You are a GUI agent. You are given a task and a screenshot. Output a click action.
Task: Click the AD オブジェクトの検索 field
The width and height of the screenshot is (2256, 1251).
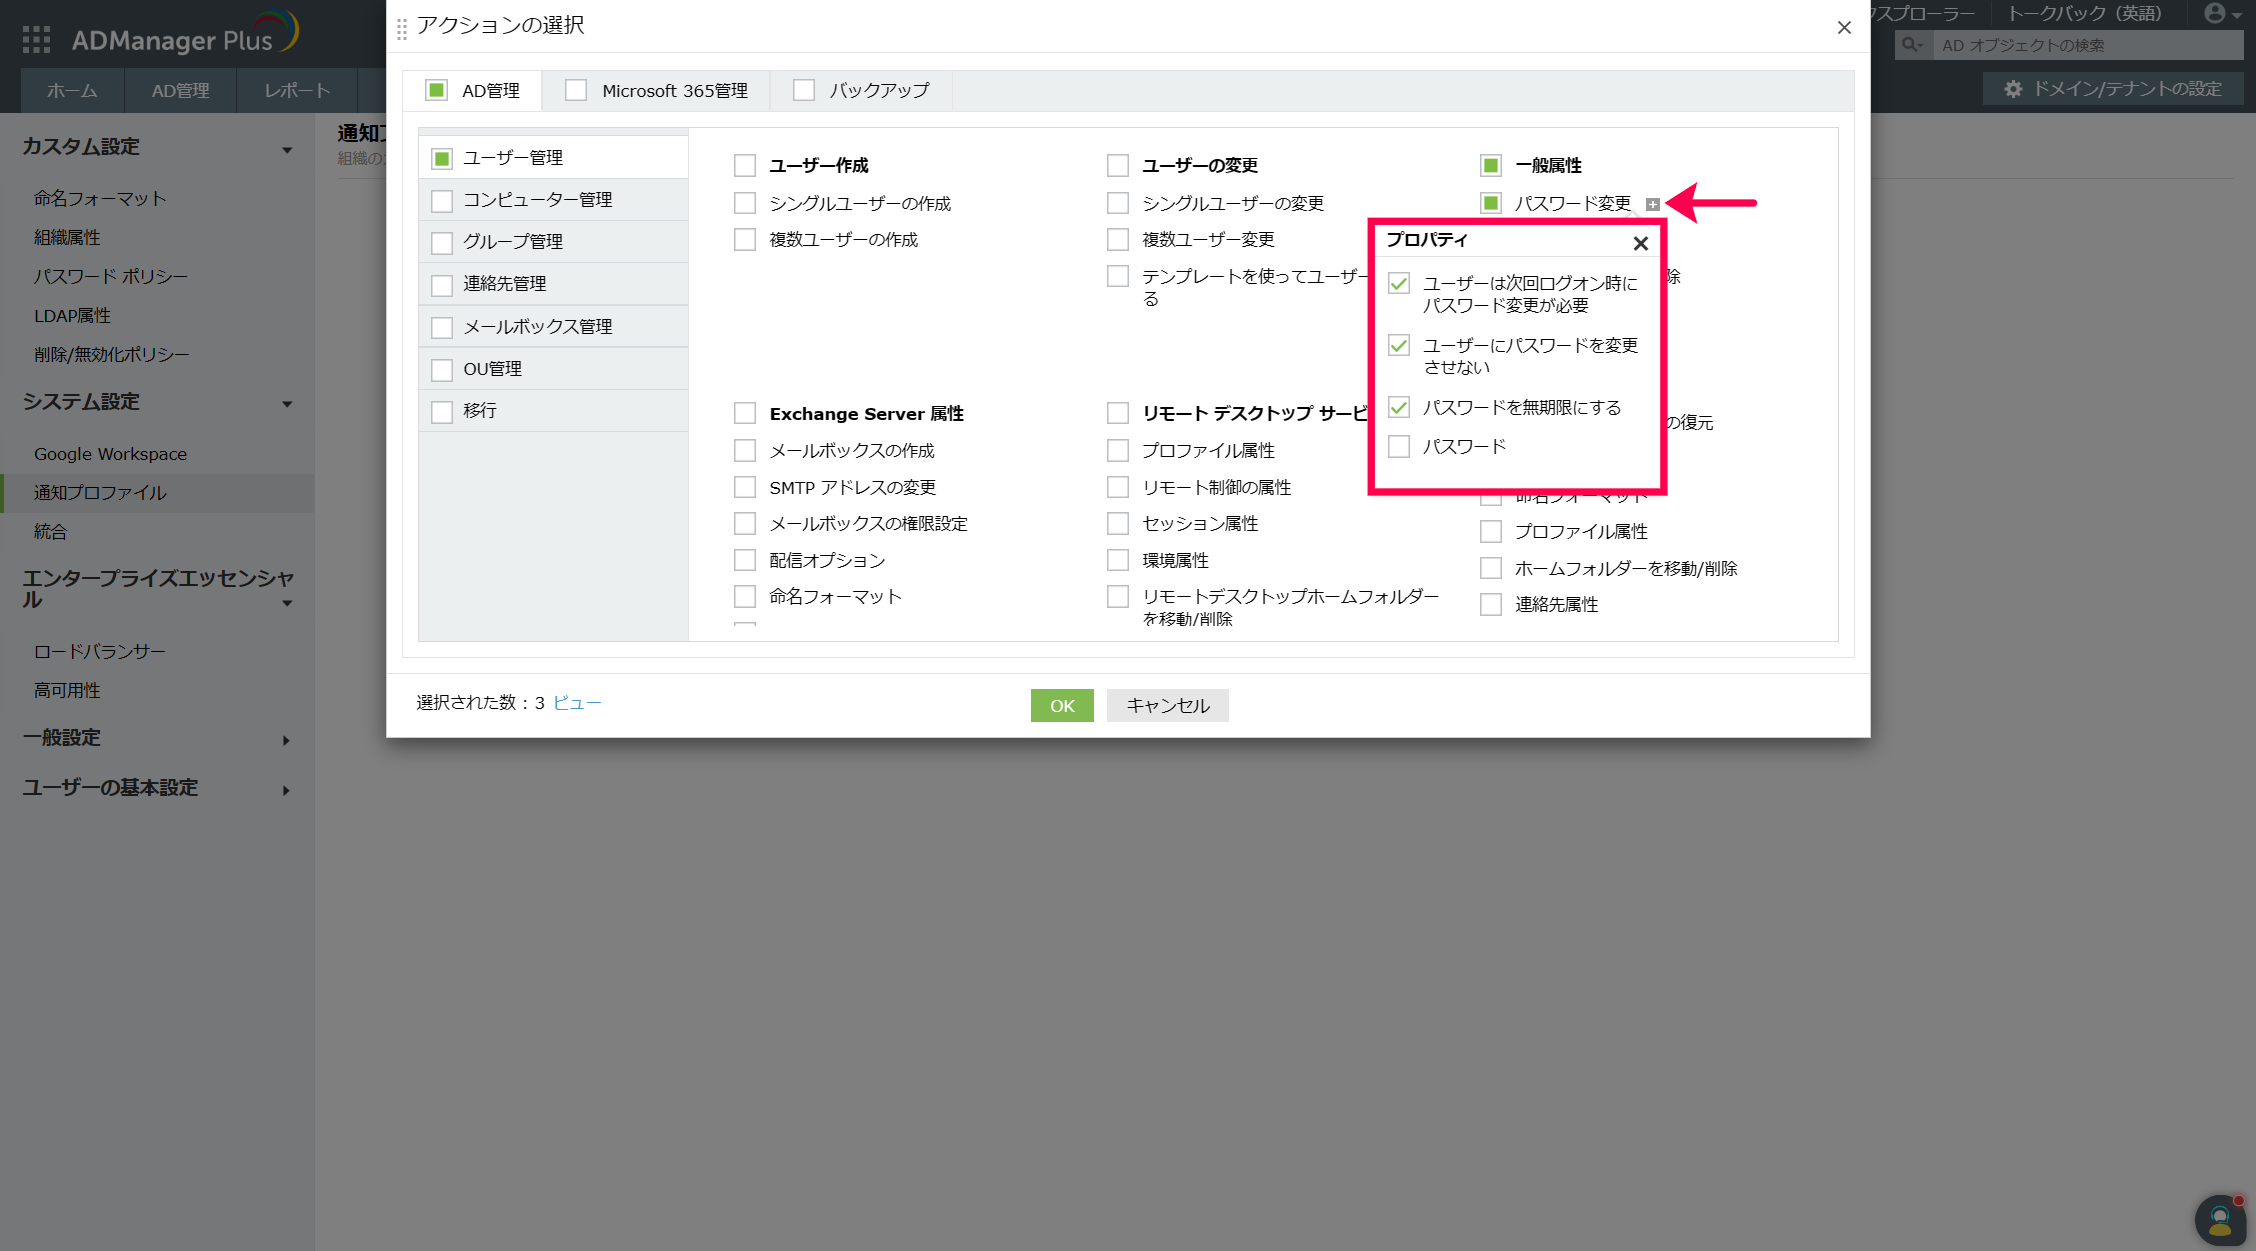[x=2085, y=45]
